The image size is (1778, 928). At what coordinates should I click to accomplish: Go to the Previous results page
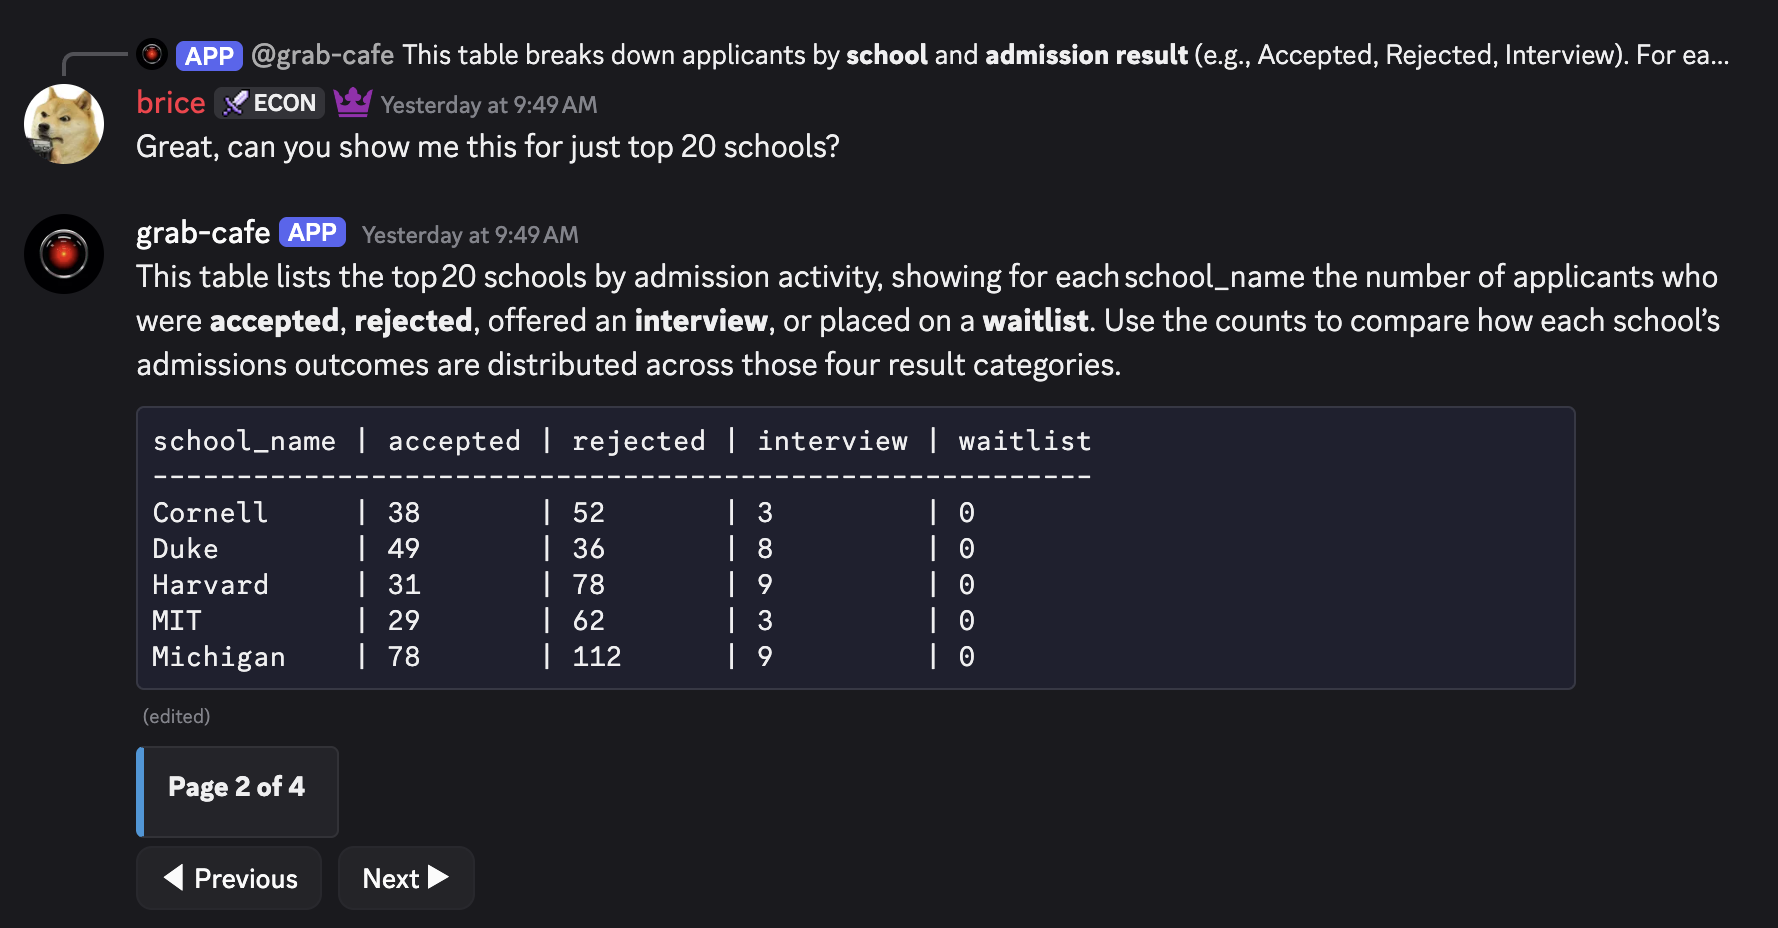click(229, 878)
